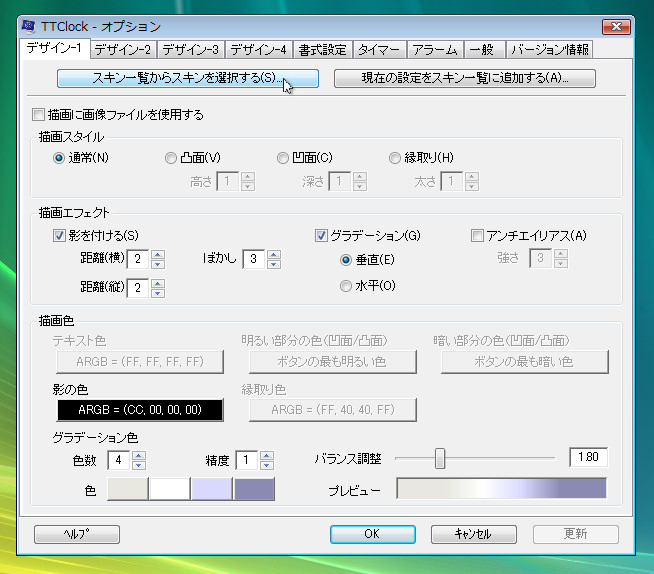Screen dimensions: 654x574
Task: Select the 縁取り(H) drawing style
Action: 395,158
